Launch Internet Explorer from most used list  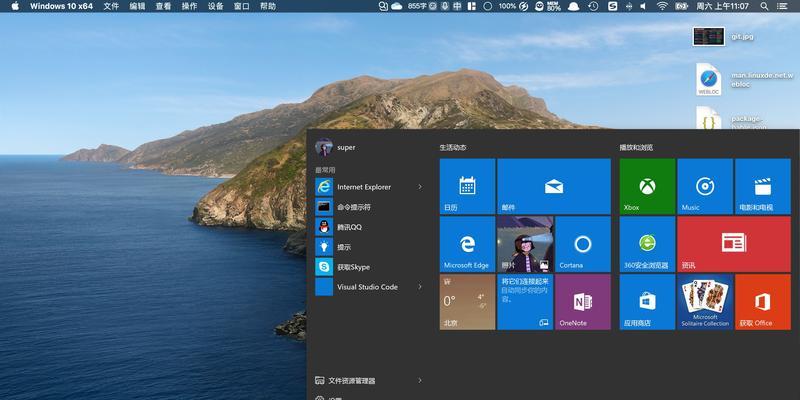[369, 187]
